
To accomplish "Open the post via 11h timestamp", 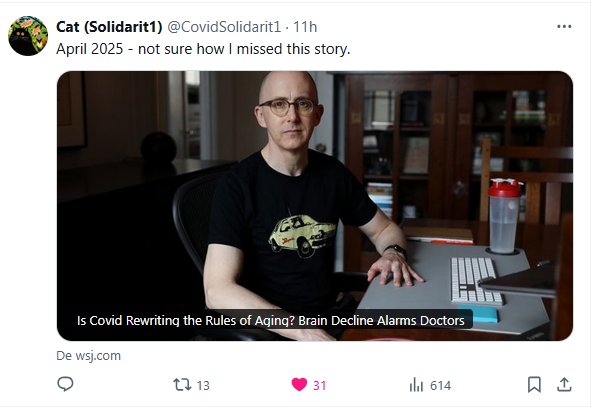I will tap(305, 27).
